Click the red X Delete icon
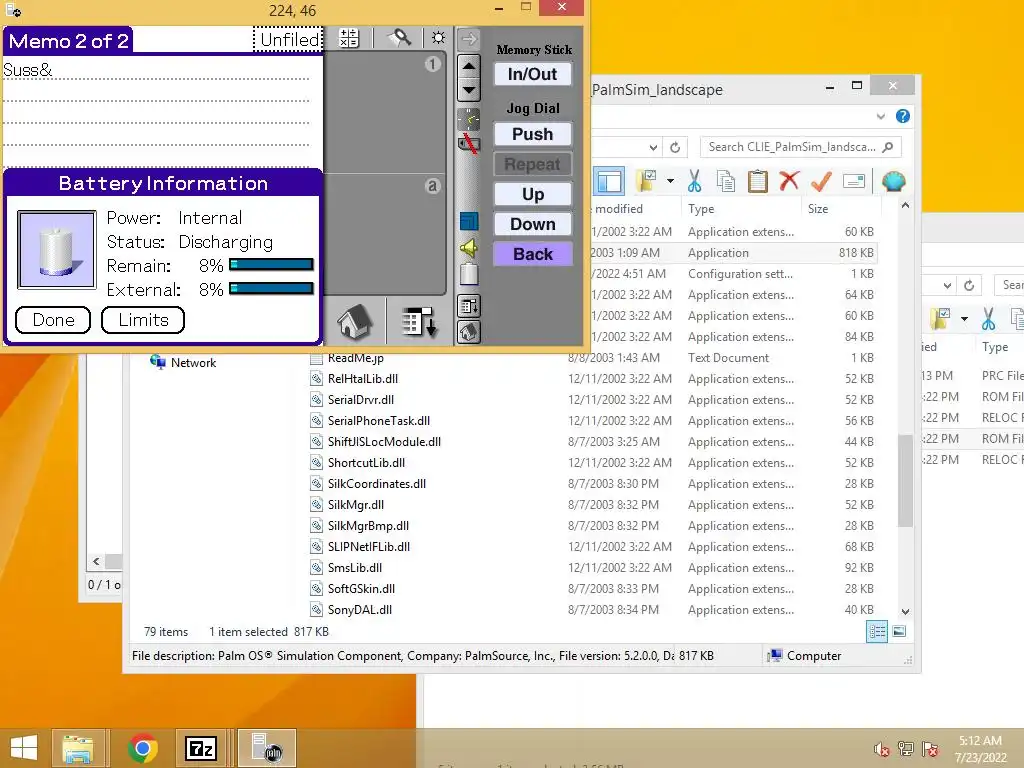This screenshot has width=1024, height=768. click(789, 180)
